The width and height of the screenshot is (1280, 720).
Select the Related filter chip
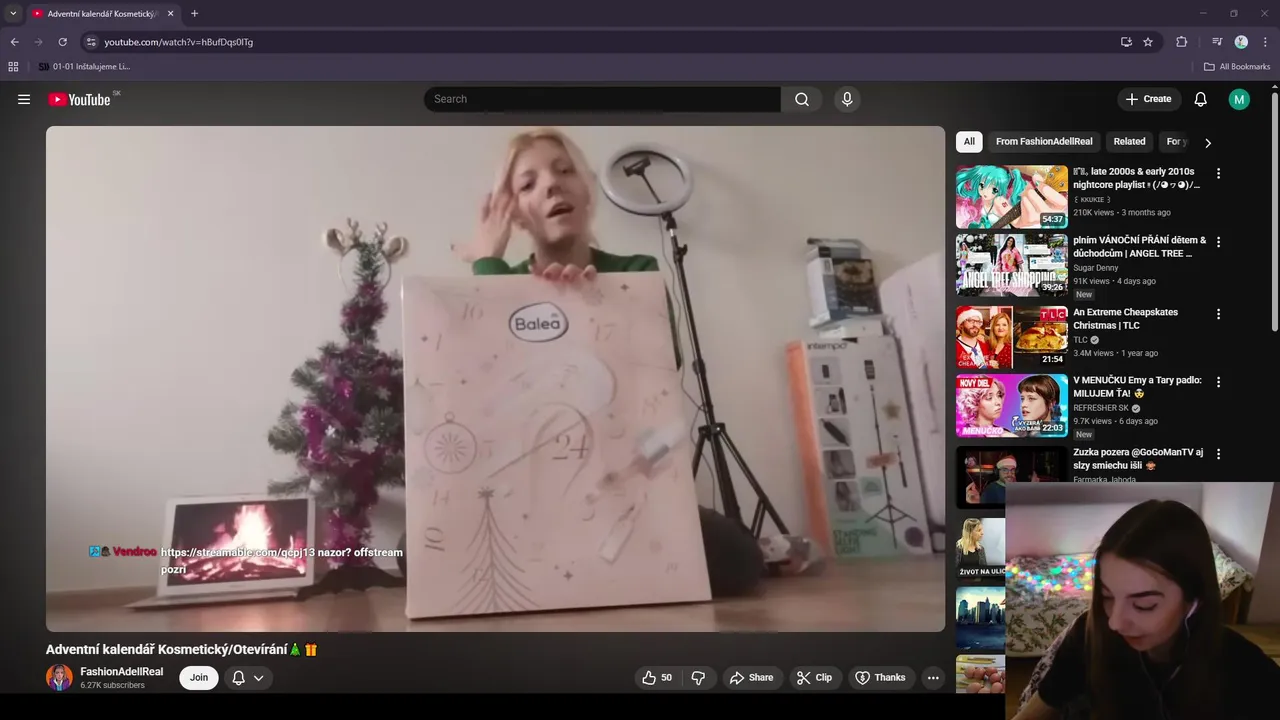(x=1129, y=142)
